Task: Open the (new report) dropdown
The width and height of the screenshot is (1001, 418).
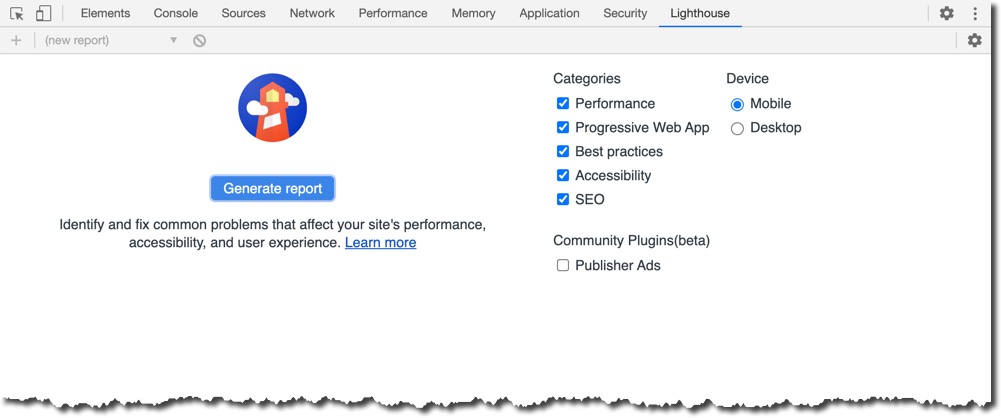Action: [110, 40]
